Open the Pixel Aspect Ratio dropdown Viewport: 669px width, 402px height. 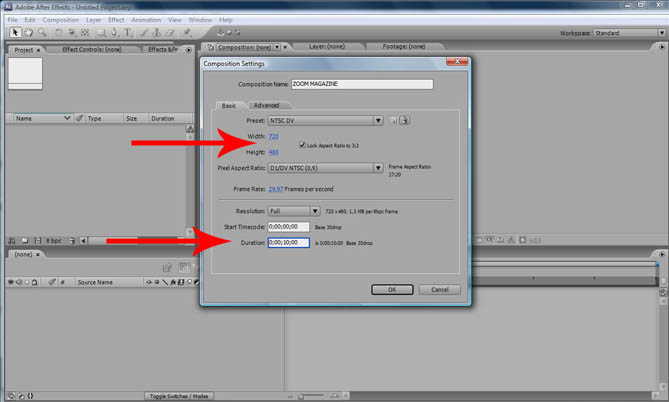click(326, 168)
